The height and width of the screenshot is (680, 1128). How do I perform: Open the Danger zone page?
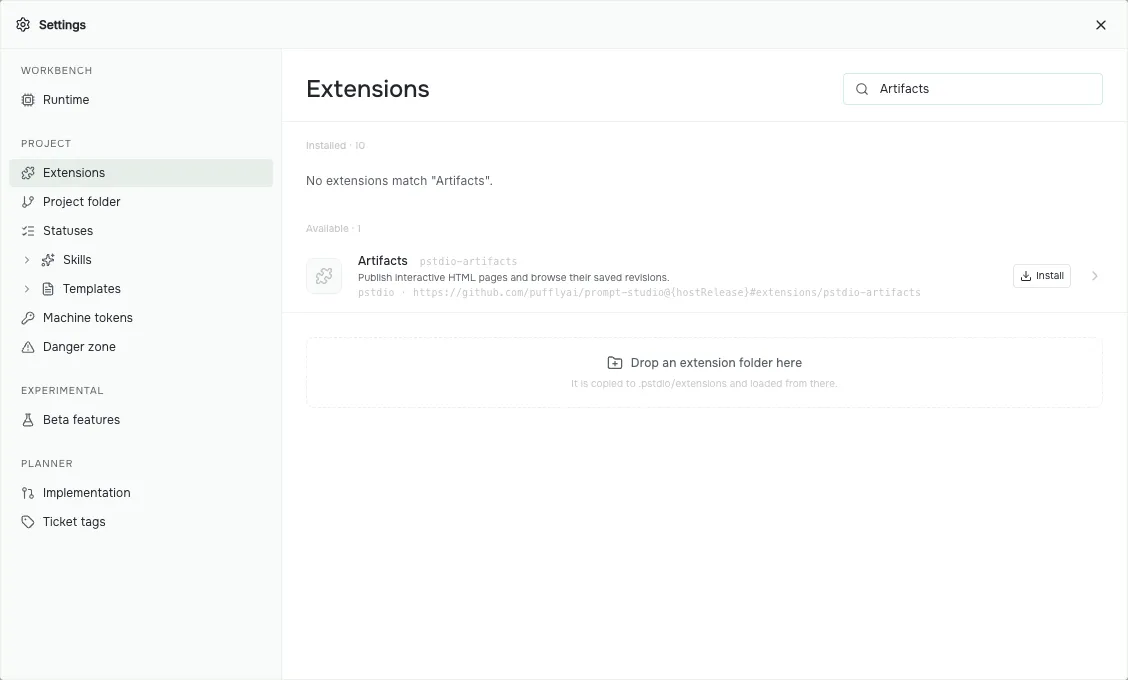141,347
